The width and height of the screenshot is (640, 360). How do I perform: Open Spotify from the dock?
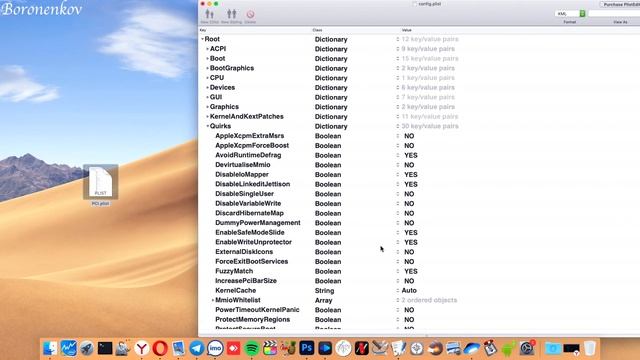pos(252,348)
